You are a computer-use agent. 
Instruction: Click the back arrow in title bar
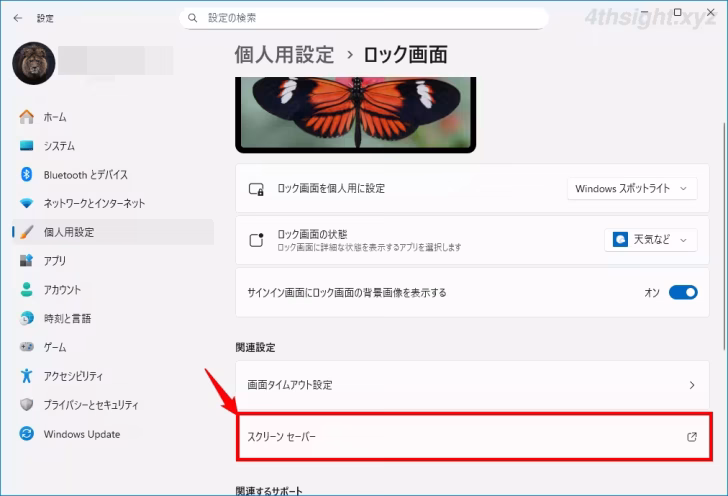tap(17, 18)
